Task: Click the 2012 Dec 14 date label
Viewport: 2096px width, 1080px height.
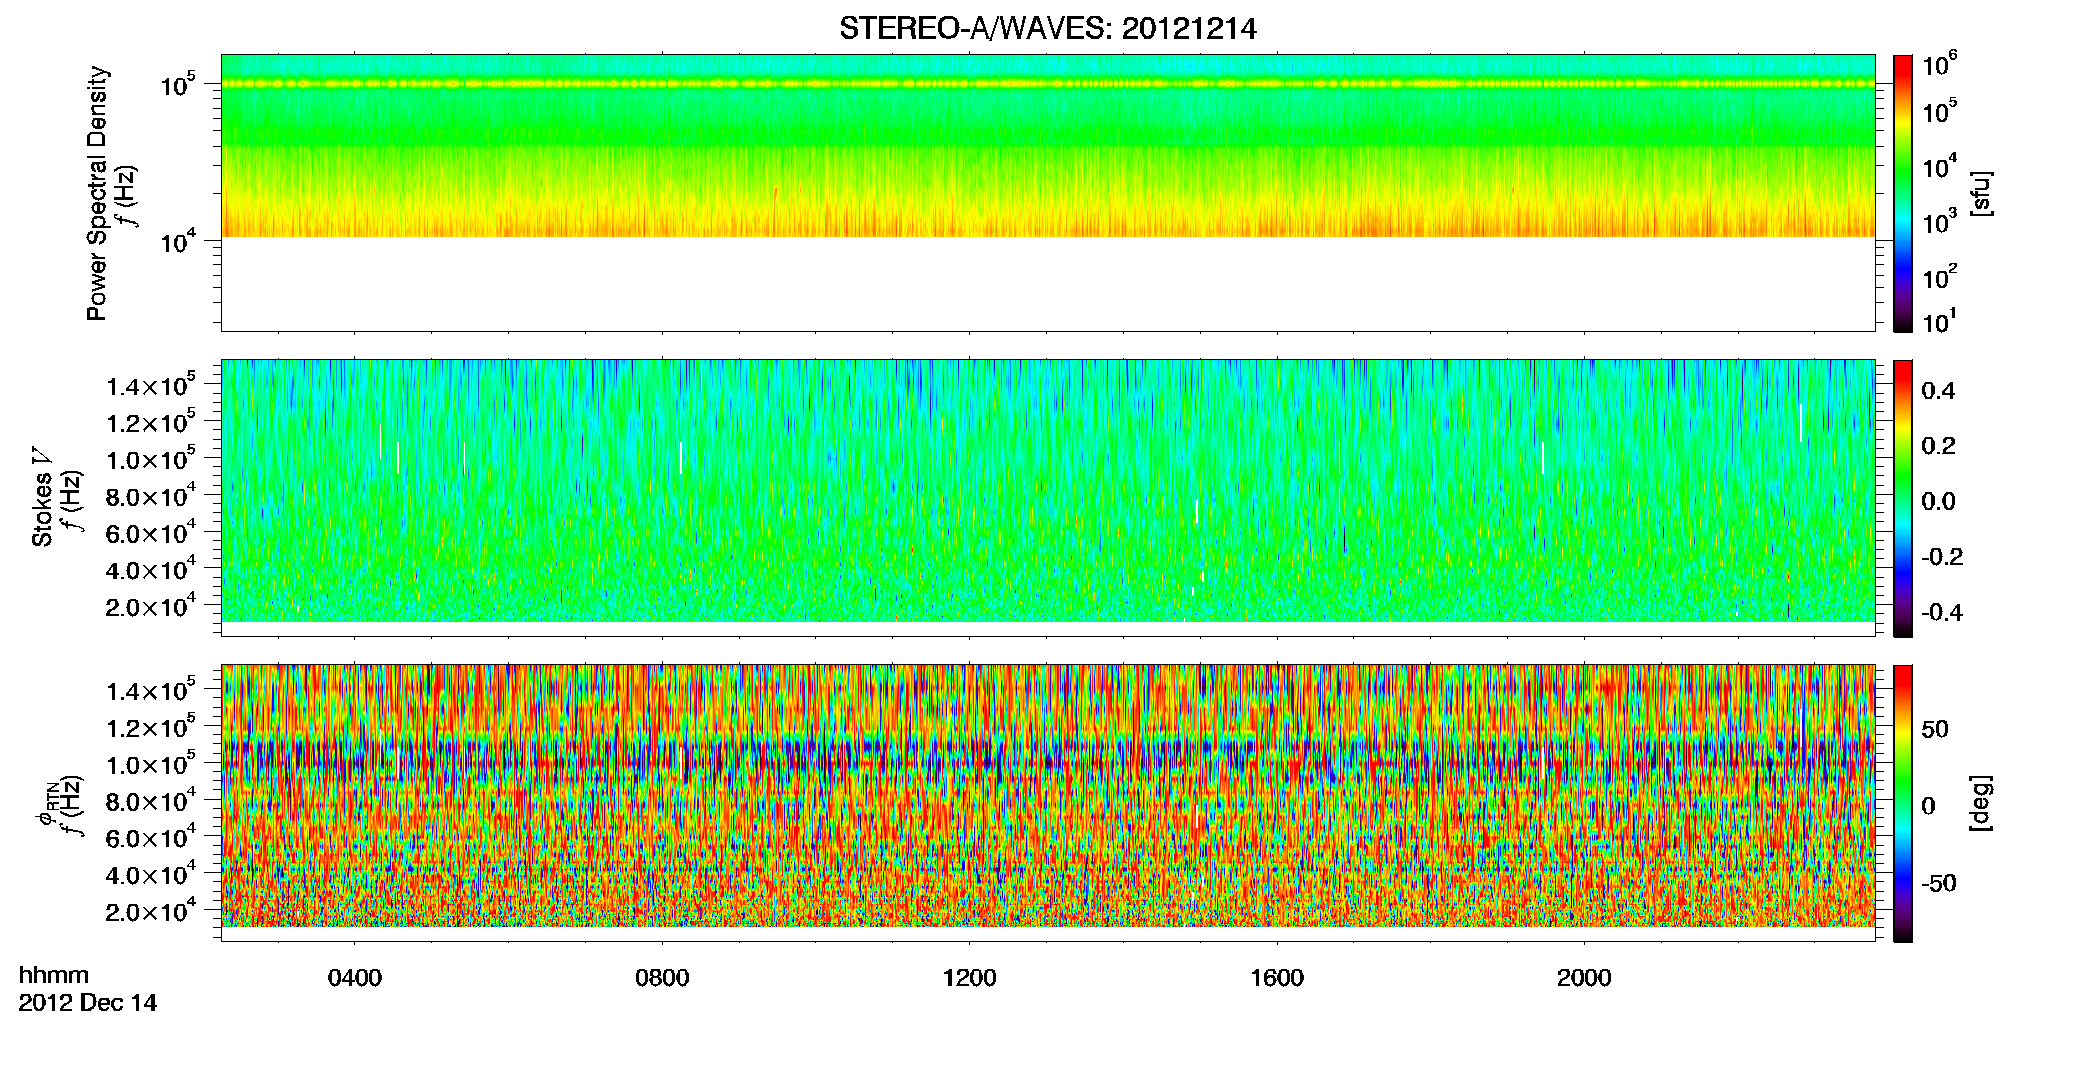Action: (88, 1003)
